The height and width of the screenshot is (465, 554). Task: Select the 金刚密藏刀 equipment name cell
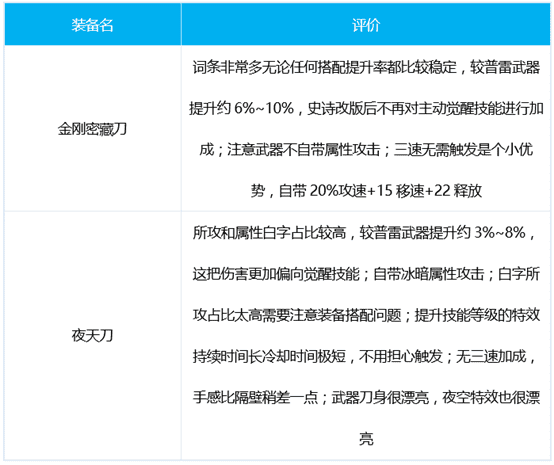pyautogui.click(x=93, y=129)
